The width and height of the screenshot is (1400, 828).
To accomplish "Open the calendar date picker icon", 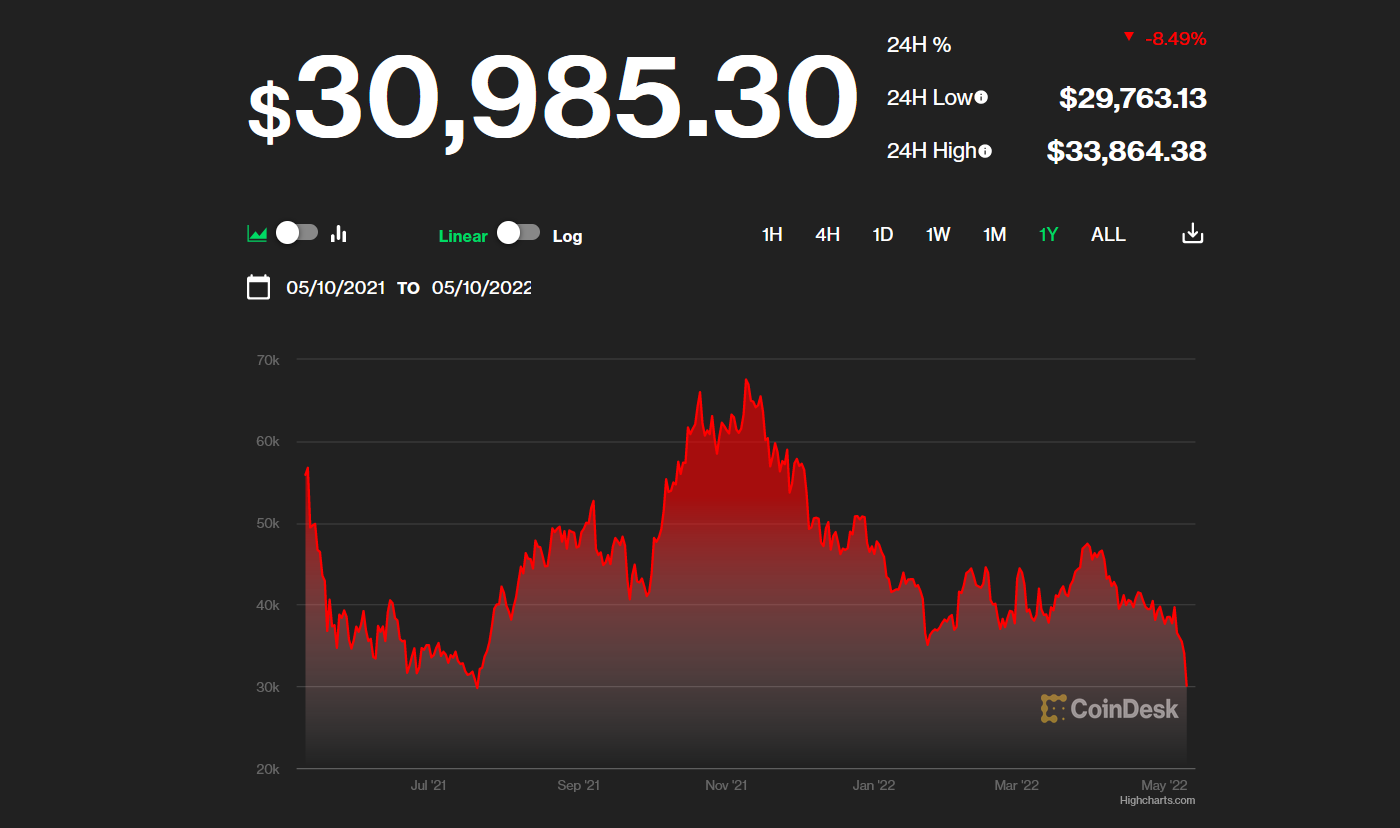I will [258, 287].
